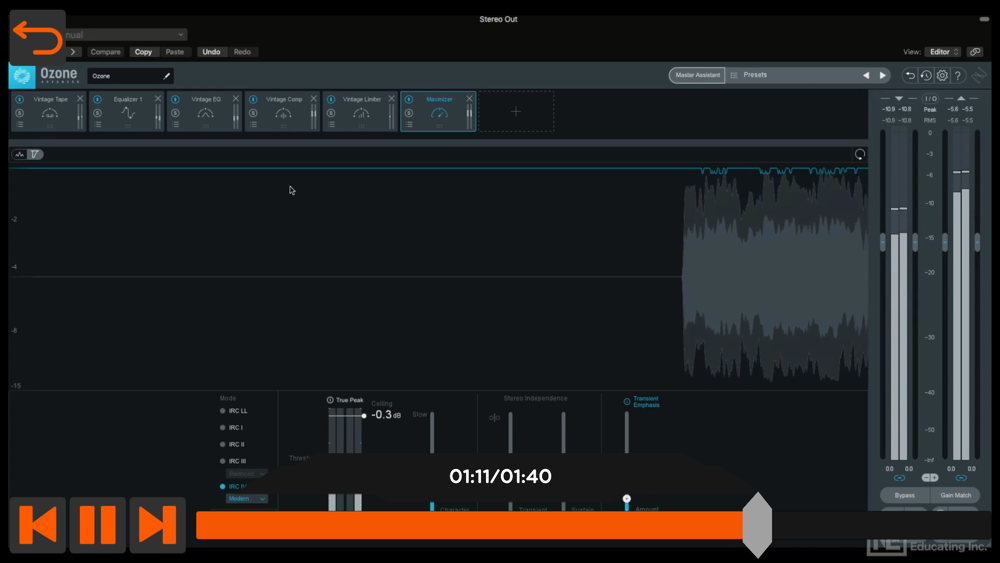
Task: Select the previous preset arrow
Action: 866,75
